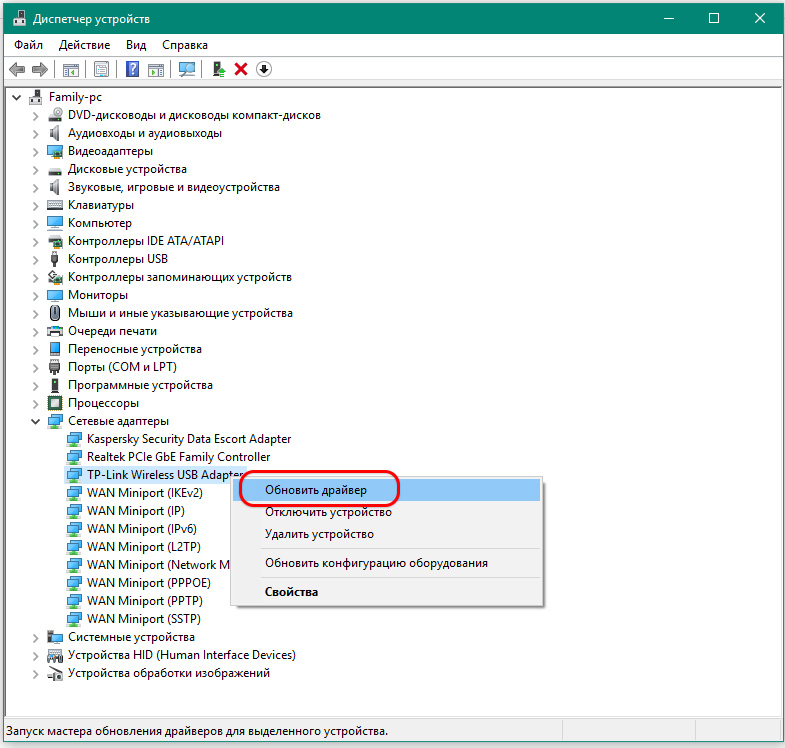
Task: Select WAN Miniport (IPv6)
Action: [x=142, y=529]
